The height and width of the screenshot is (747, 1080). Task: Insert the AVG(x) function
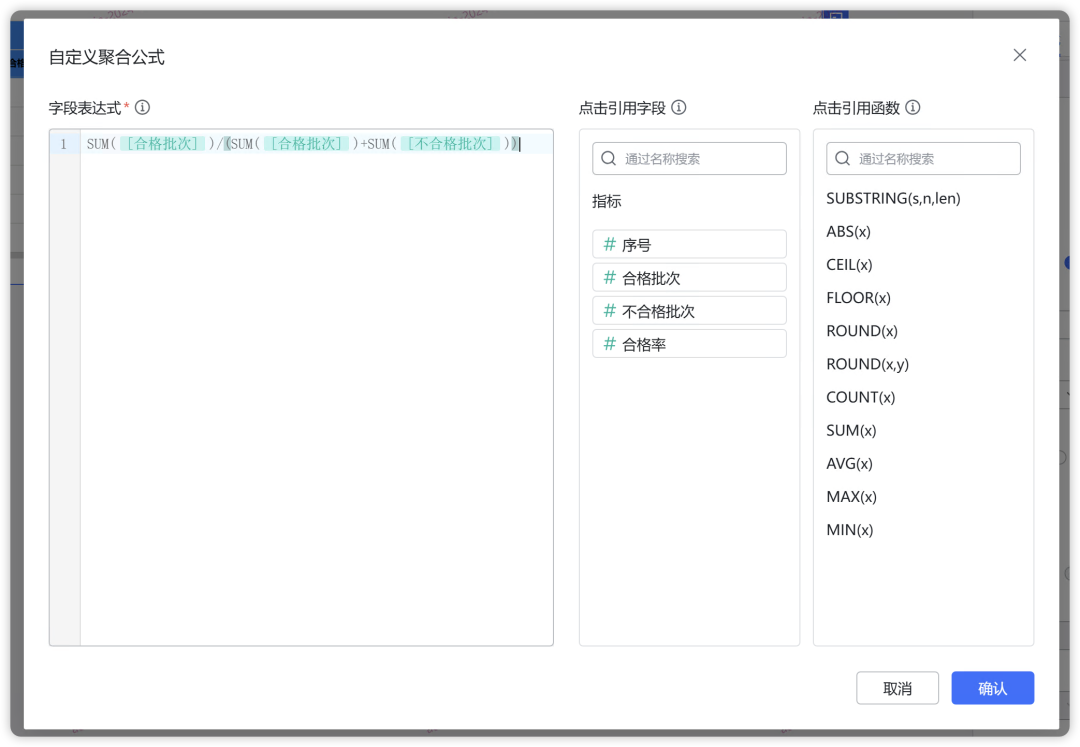tap(849, 463)
